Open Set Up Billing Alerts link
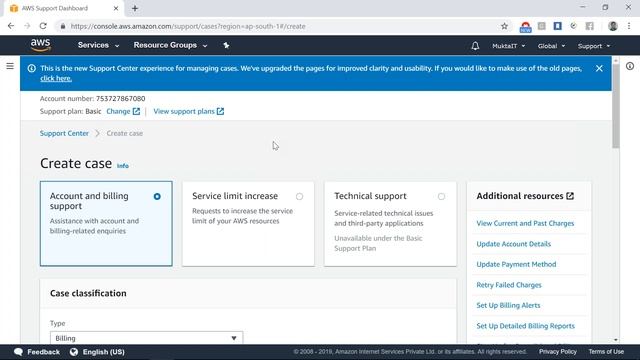Screen dimensions: 640x360 click(x=508, y=305)
